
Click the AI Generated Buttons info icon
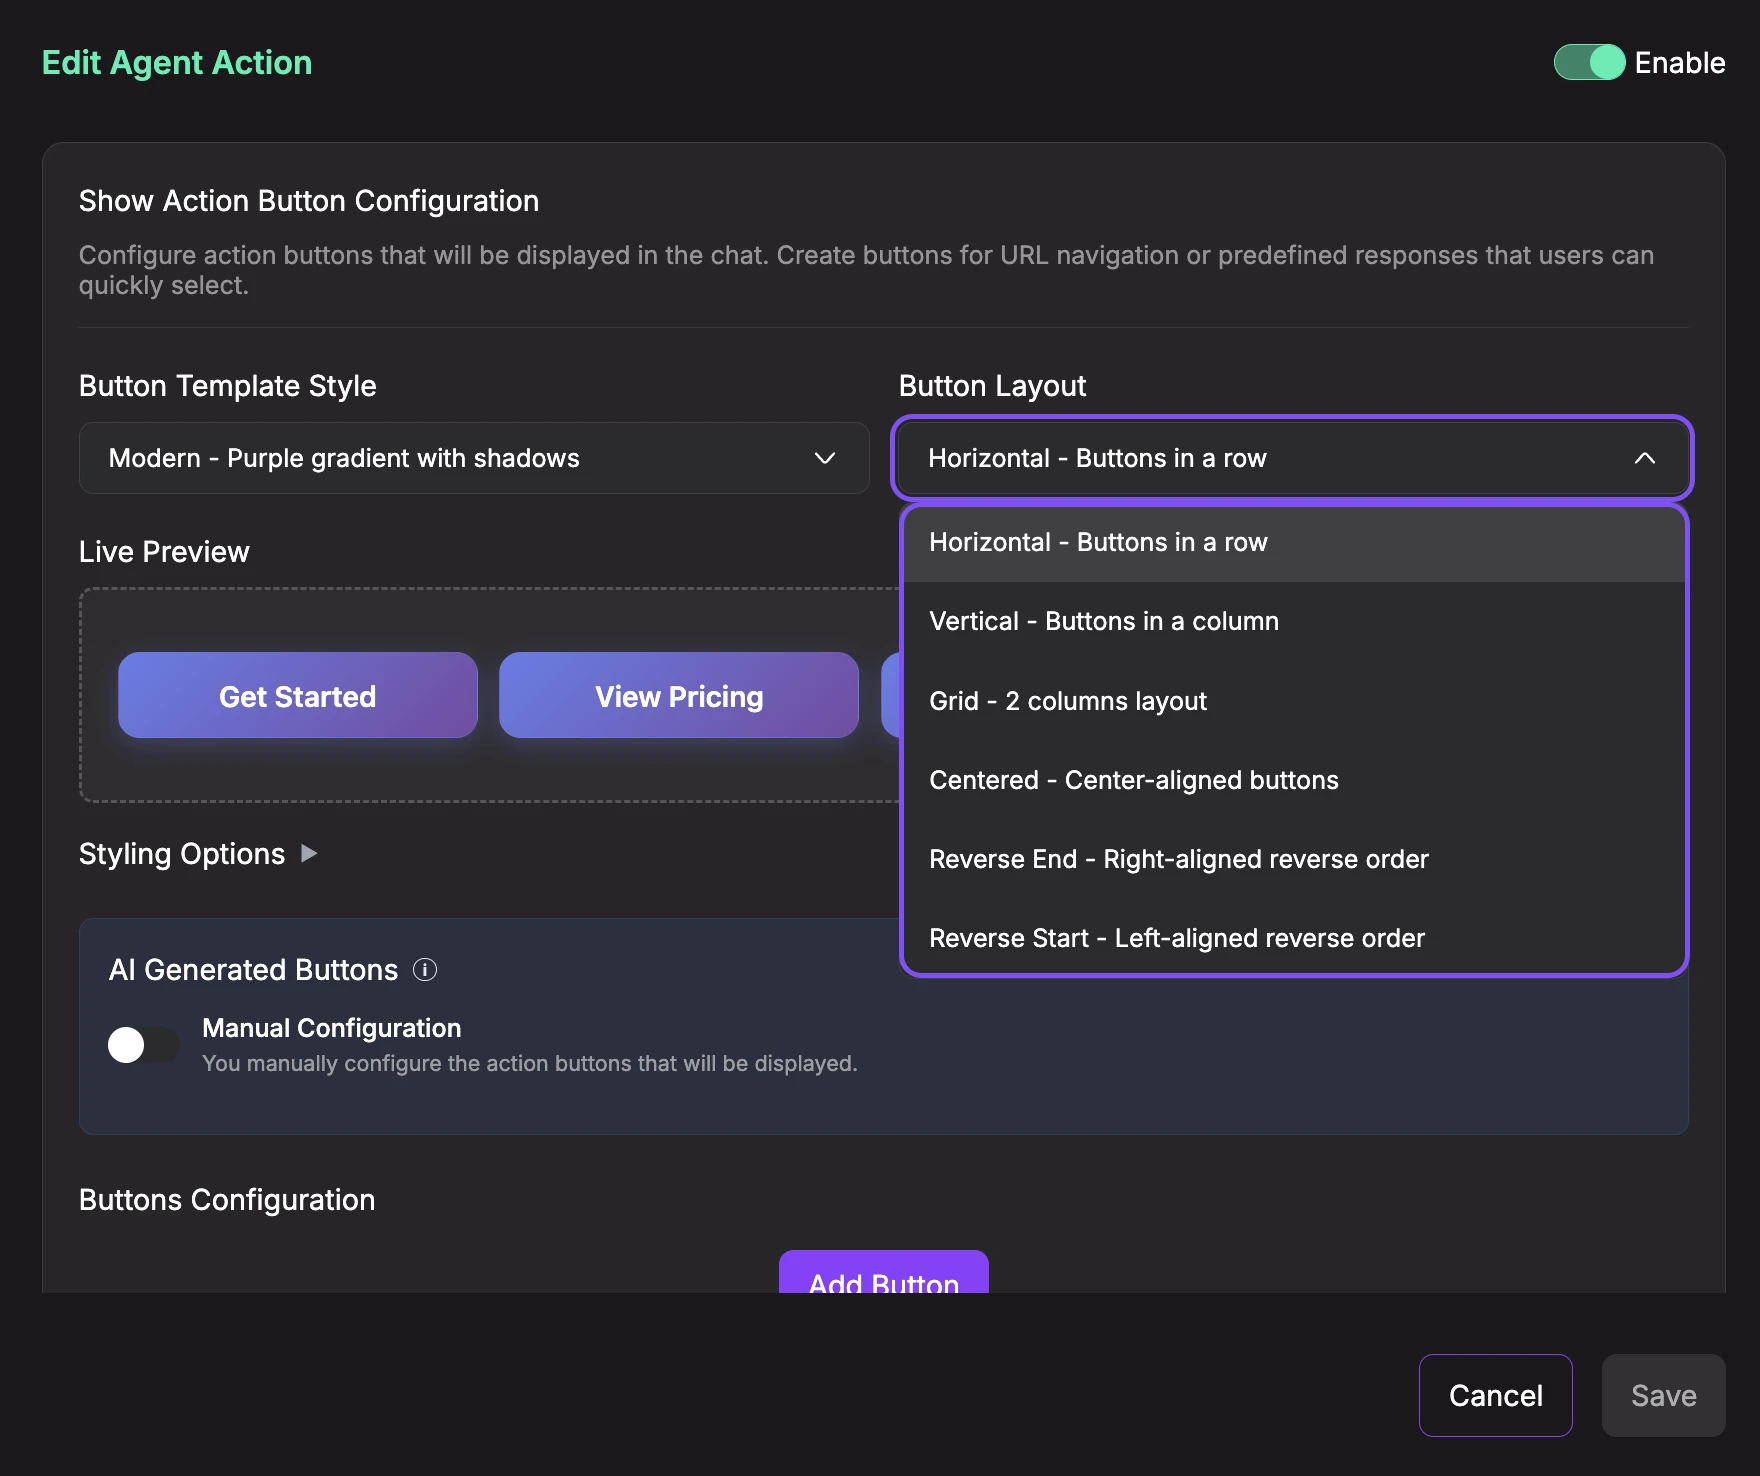(x=425, y=969)
